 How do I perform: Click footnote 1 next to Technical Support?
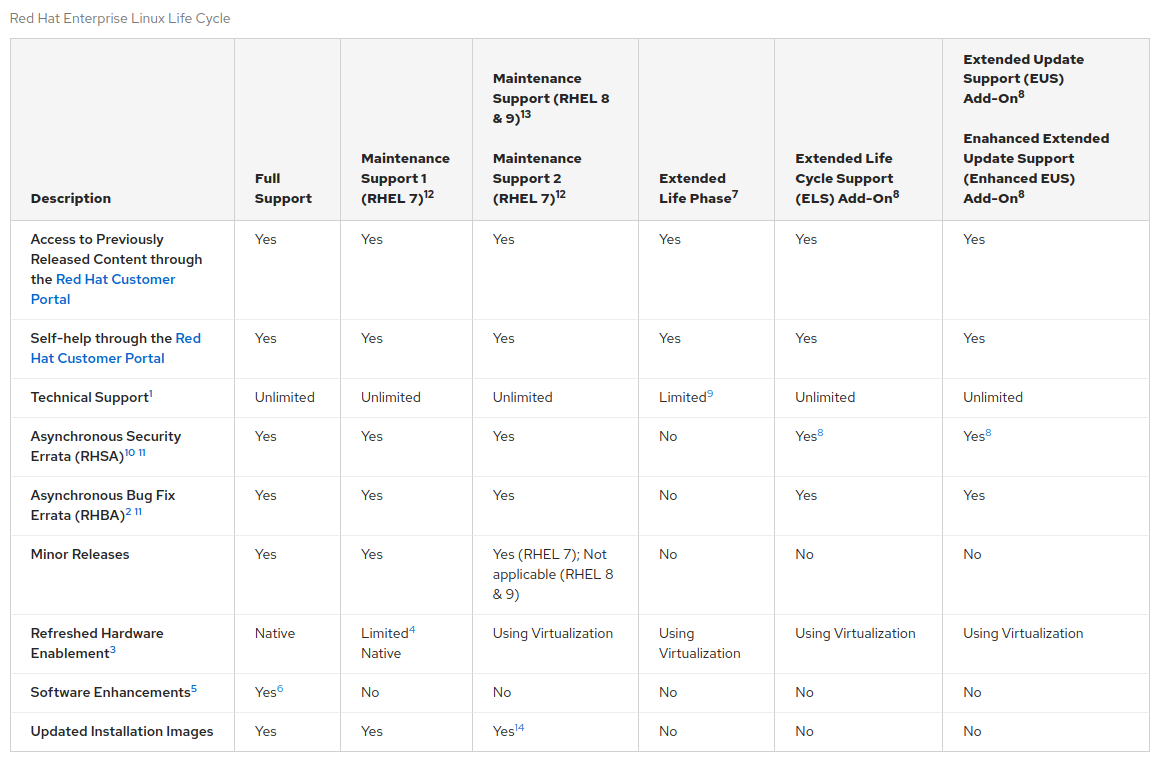151,394
